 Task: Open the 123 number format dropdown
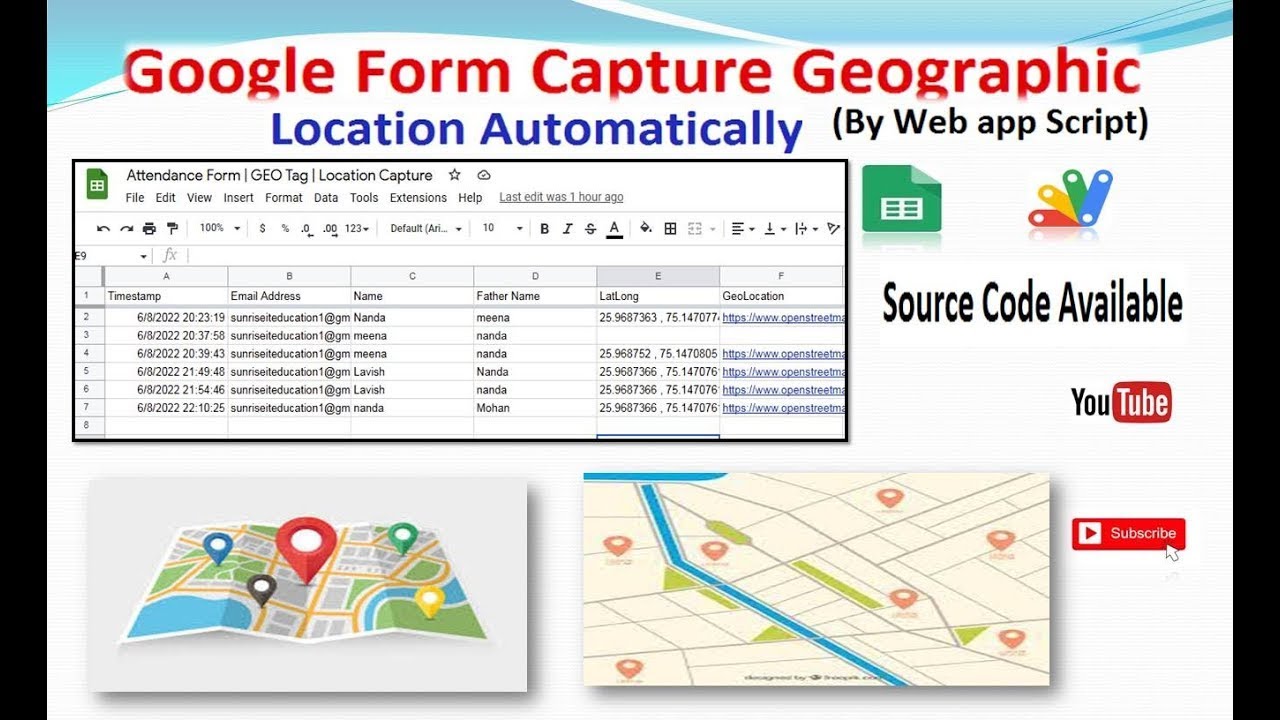(357, 229)
